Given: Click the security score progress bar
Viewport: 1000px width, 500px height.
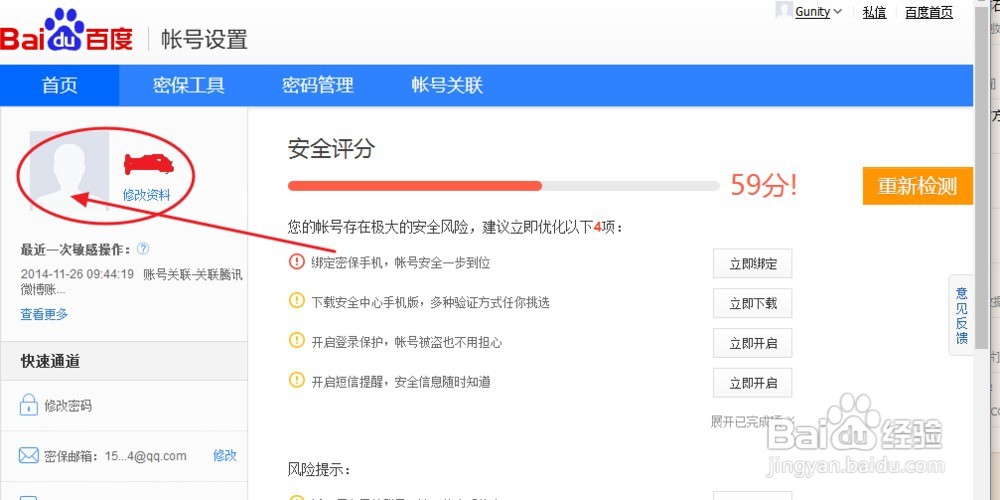Looking at the screenshot, I should point(503,185).
